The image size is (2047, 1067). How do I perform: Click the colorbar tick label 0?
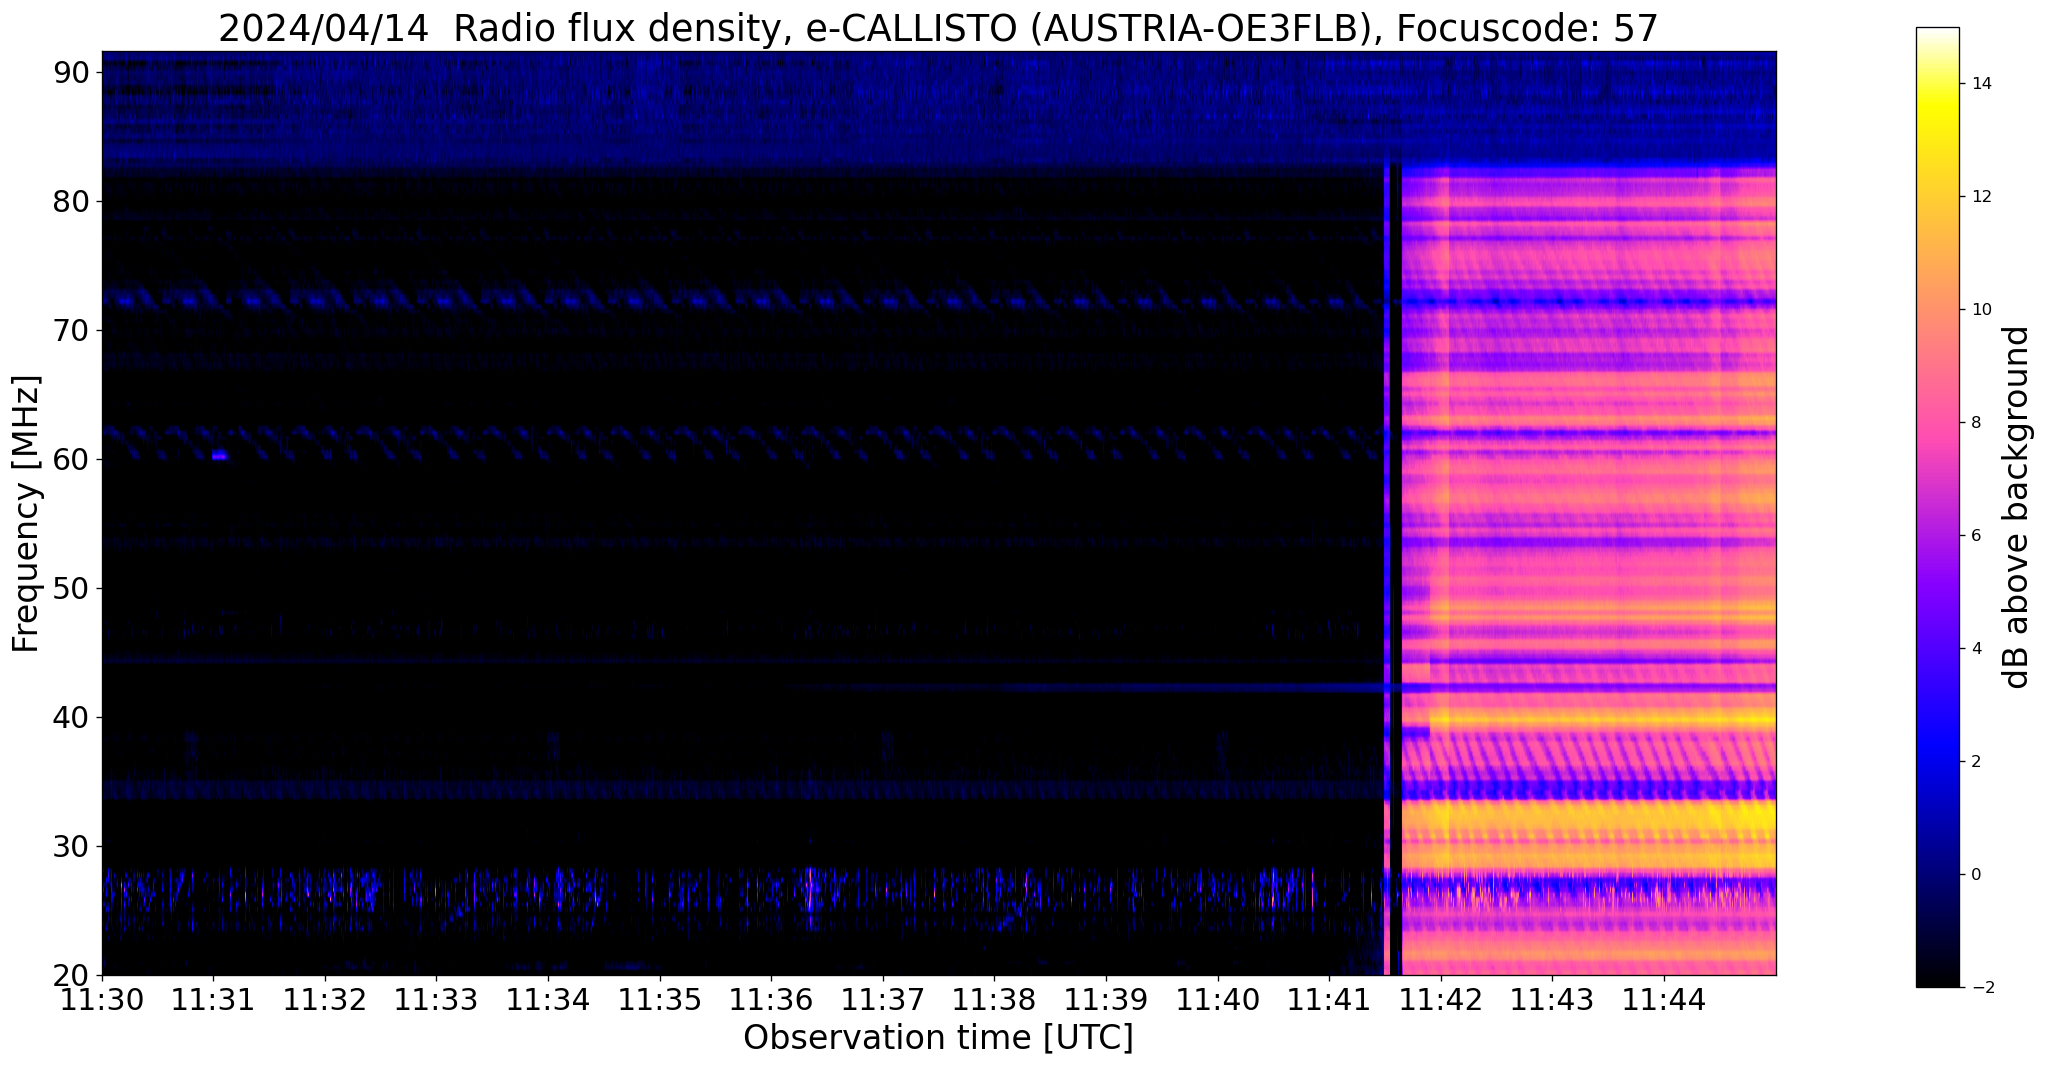click(x=1975, y=875)
